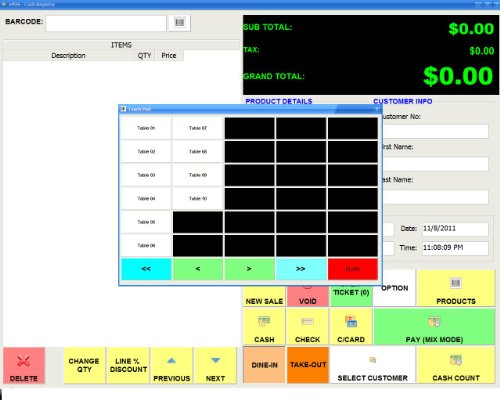Pay with CHECK button
The height and width of the screenshot is (400, 500).
pyautogui.click(x=308, y=326)
